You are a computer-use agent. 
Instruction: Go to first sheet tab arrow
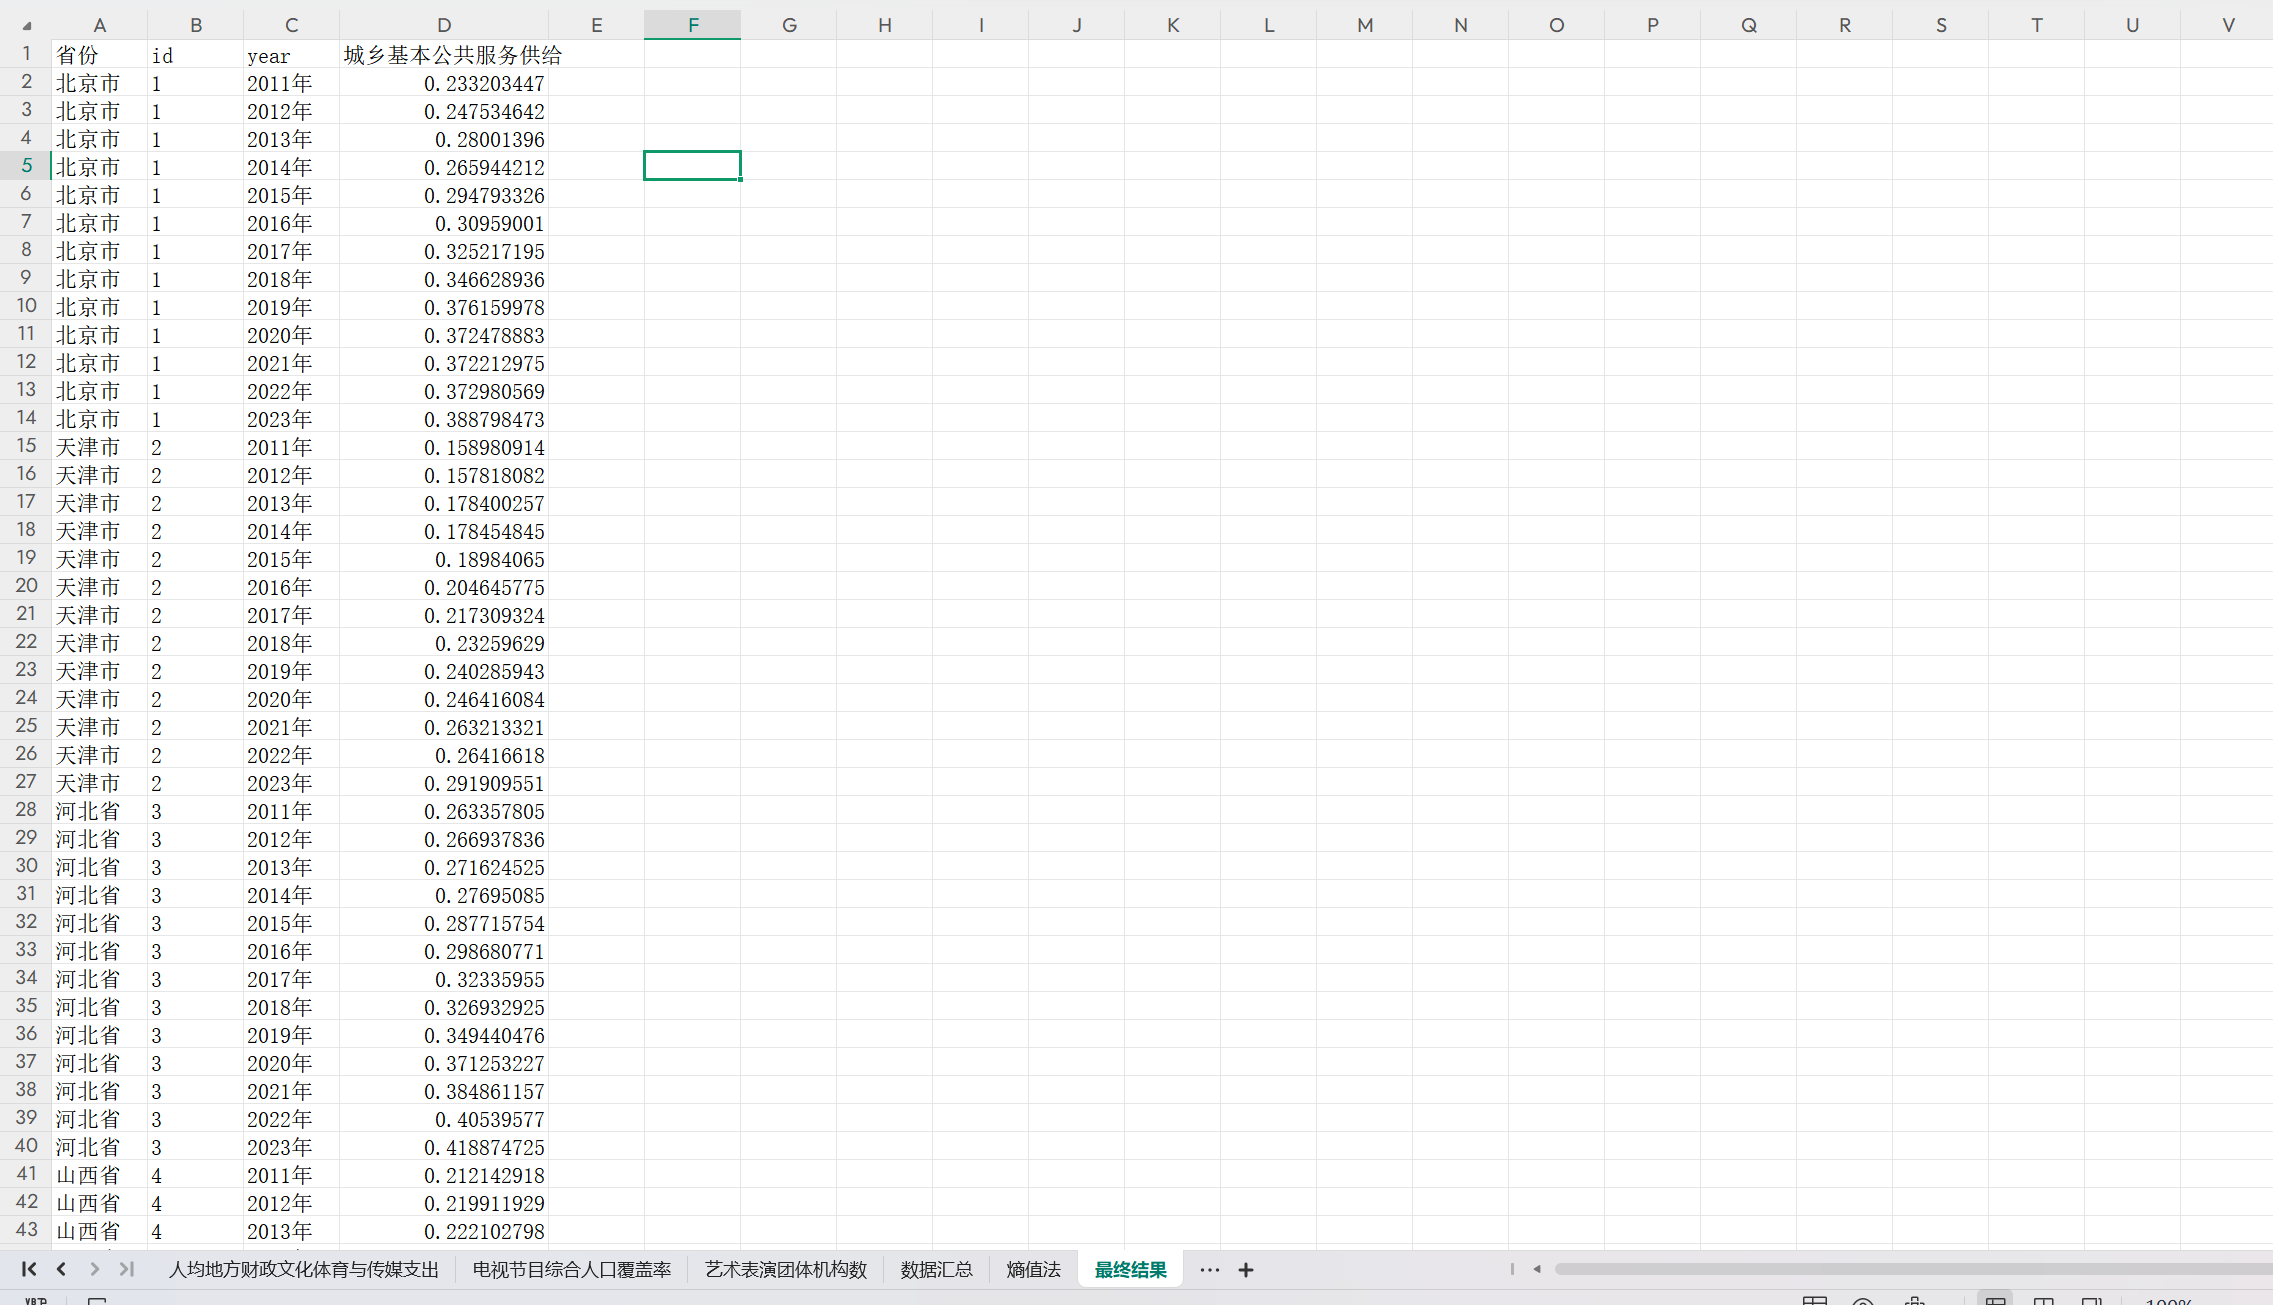[28, 1269]
